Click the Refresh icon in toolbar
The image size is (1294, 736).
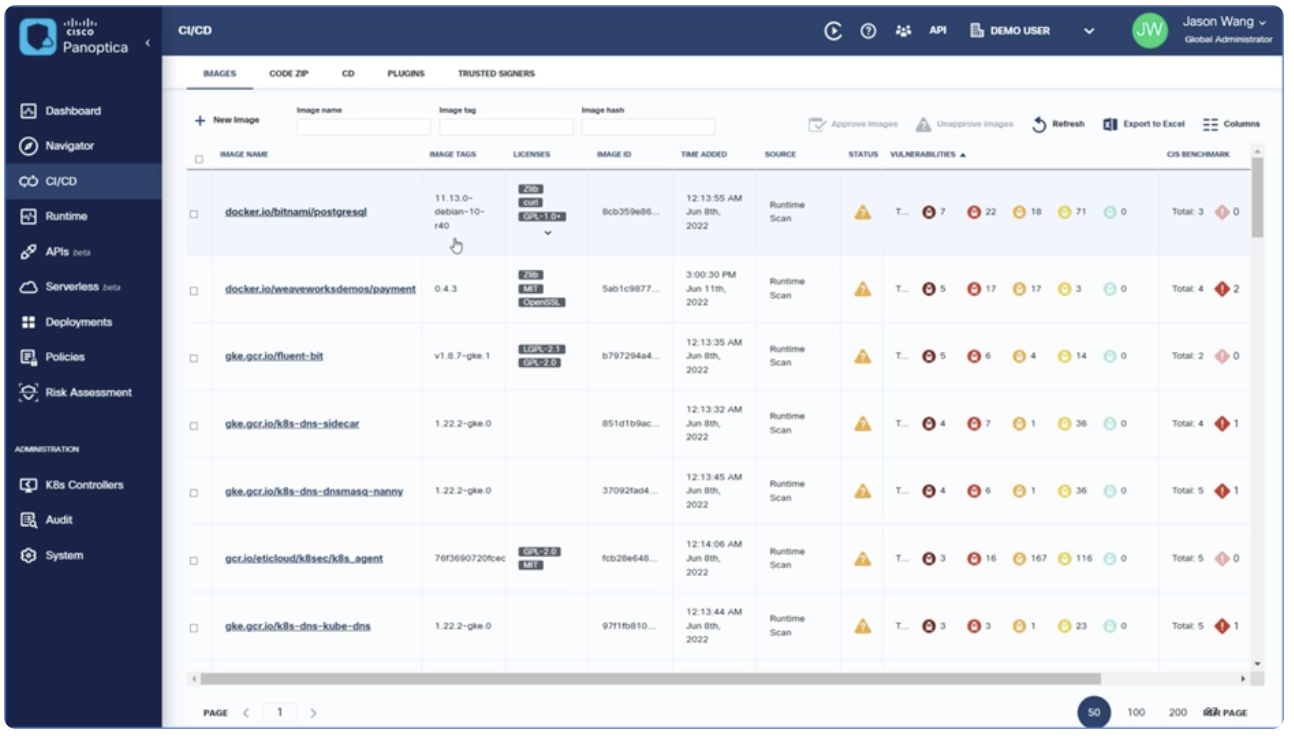coord(1039,124)
